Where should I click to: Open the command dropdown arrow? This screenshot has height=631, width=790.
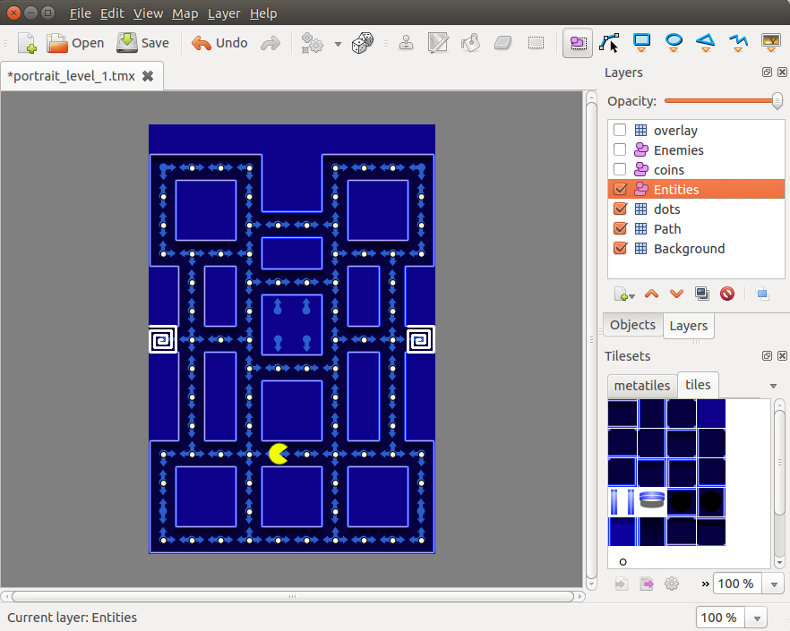(338, 44)
